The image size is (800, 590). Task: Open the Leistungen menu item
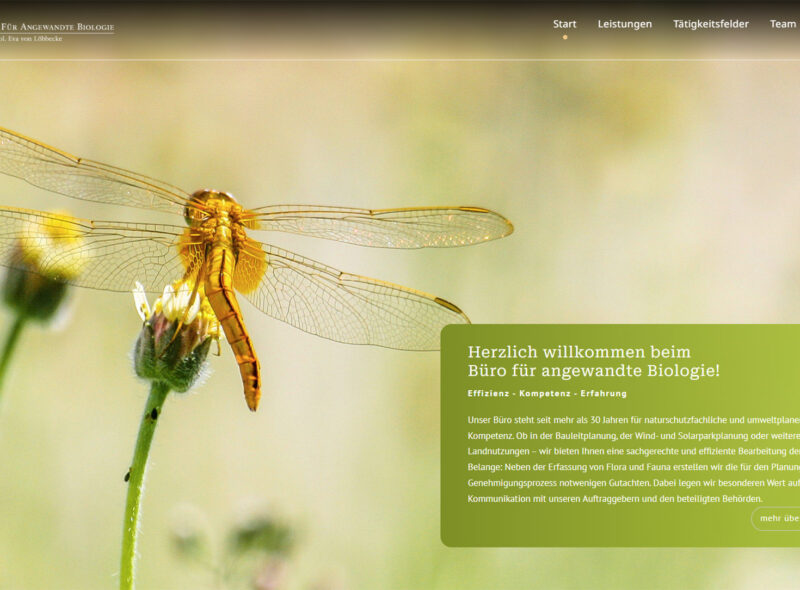624,24
